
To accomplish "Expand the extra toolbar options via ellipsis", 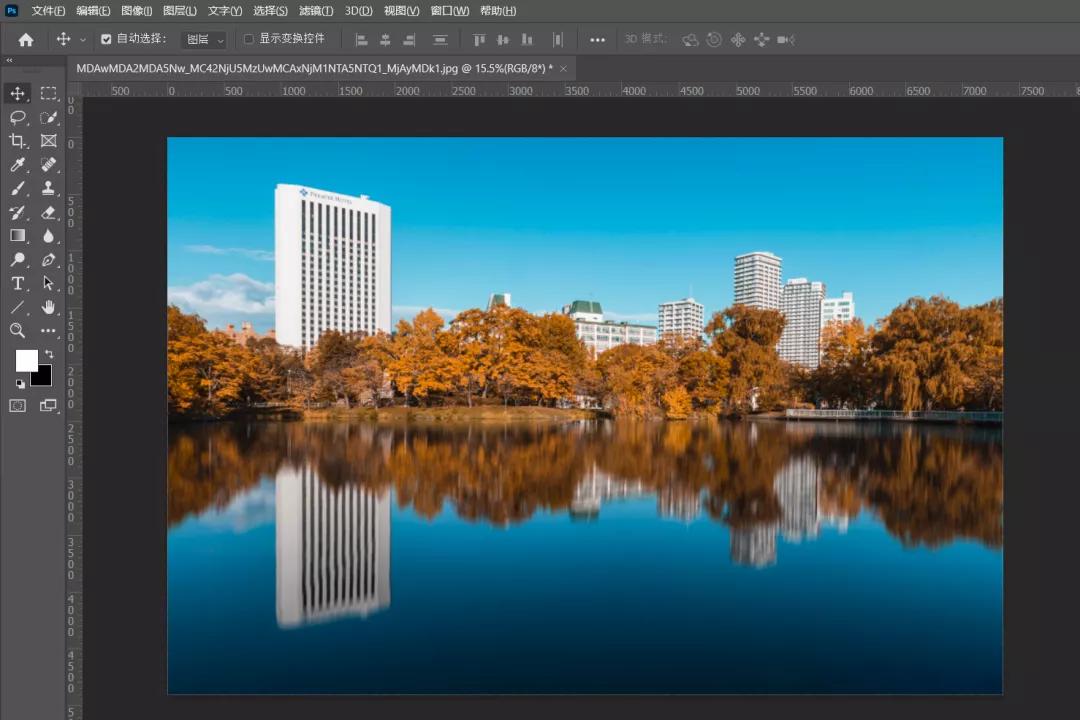I will (48, 331).
